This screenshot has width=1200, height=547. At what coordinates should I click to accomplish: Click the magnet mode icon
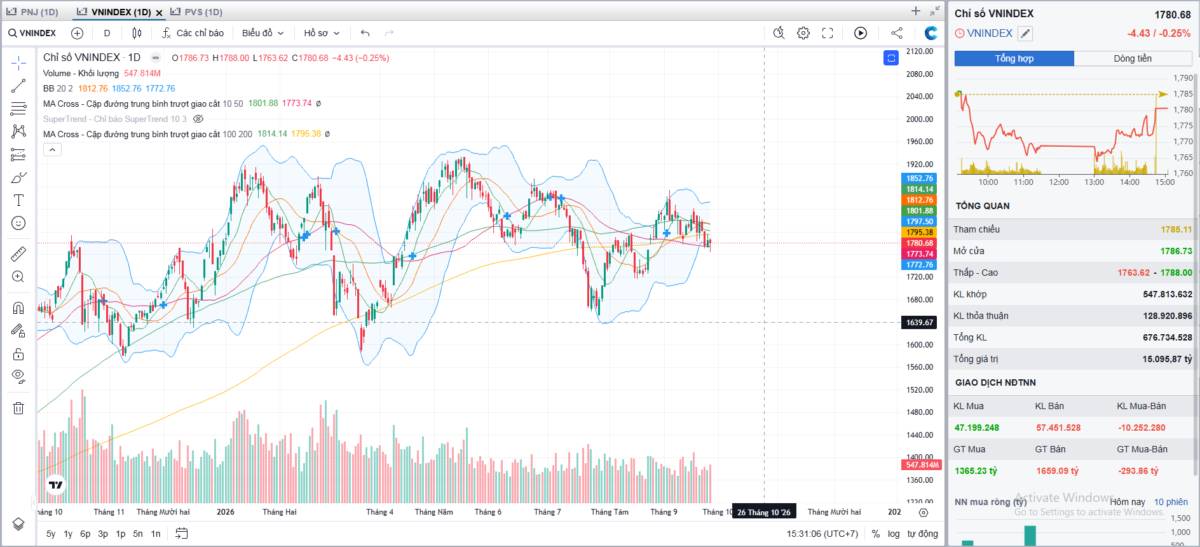tap(18, 308)
